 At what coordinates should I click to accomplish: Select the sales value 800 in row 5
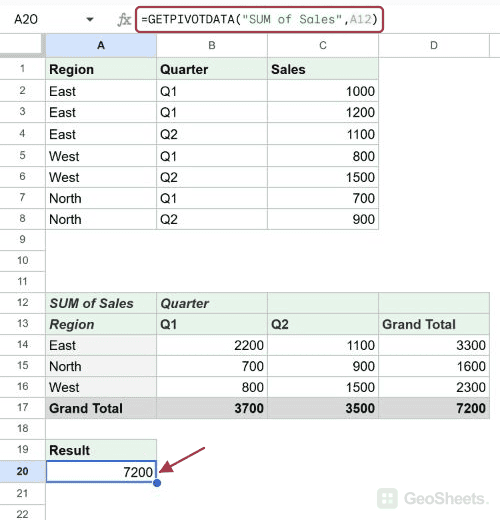pyautogui.click(x=323, y=156)
